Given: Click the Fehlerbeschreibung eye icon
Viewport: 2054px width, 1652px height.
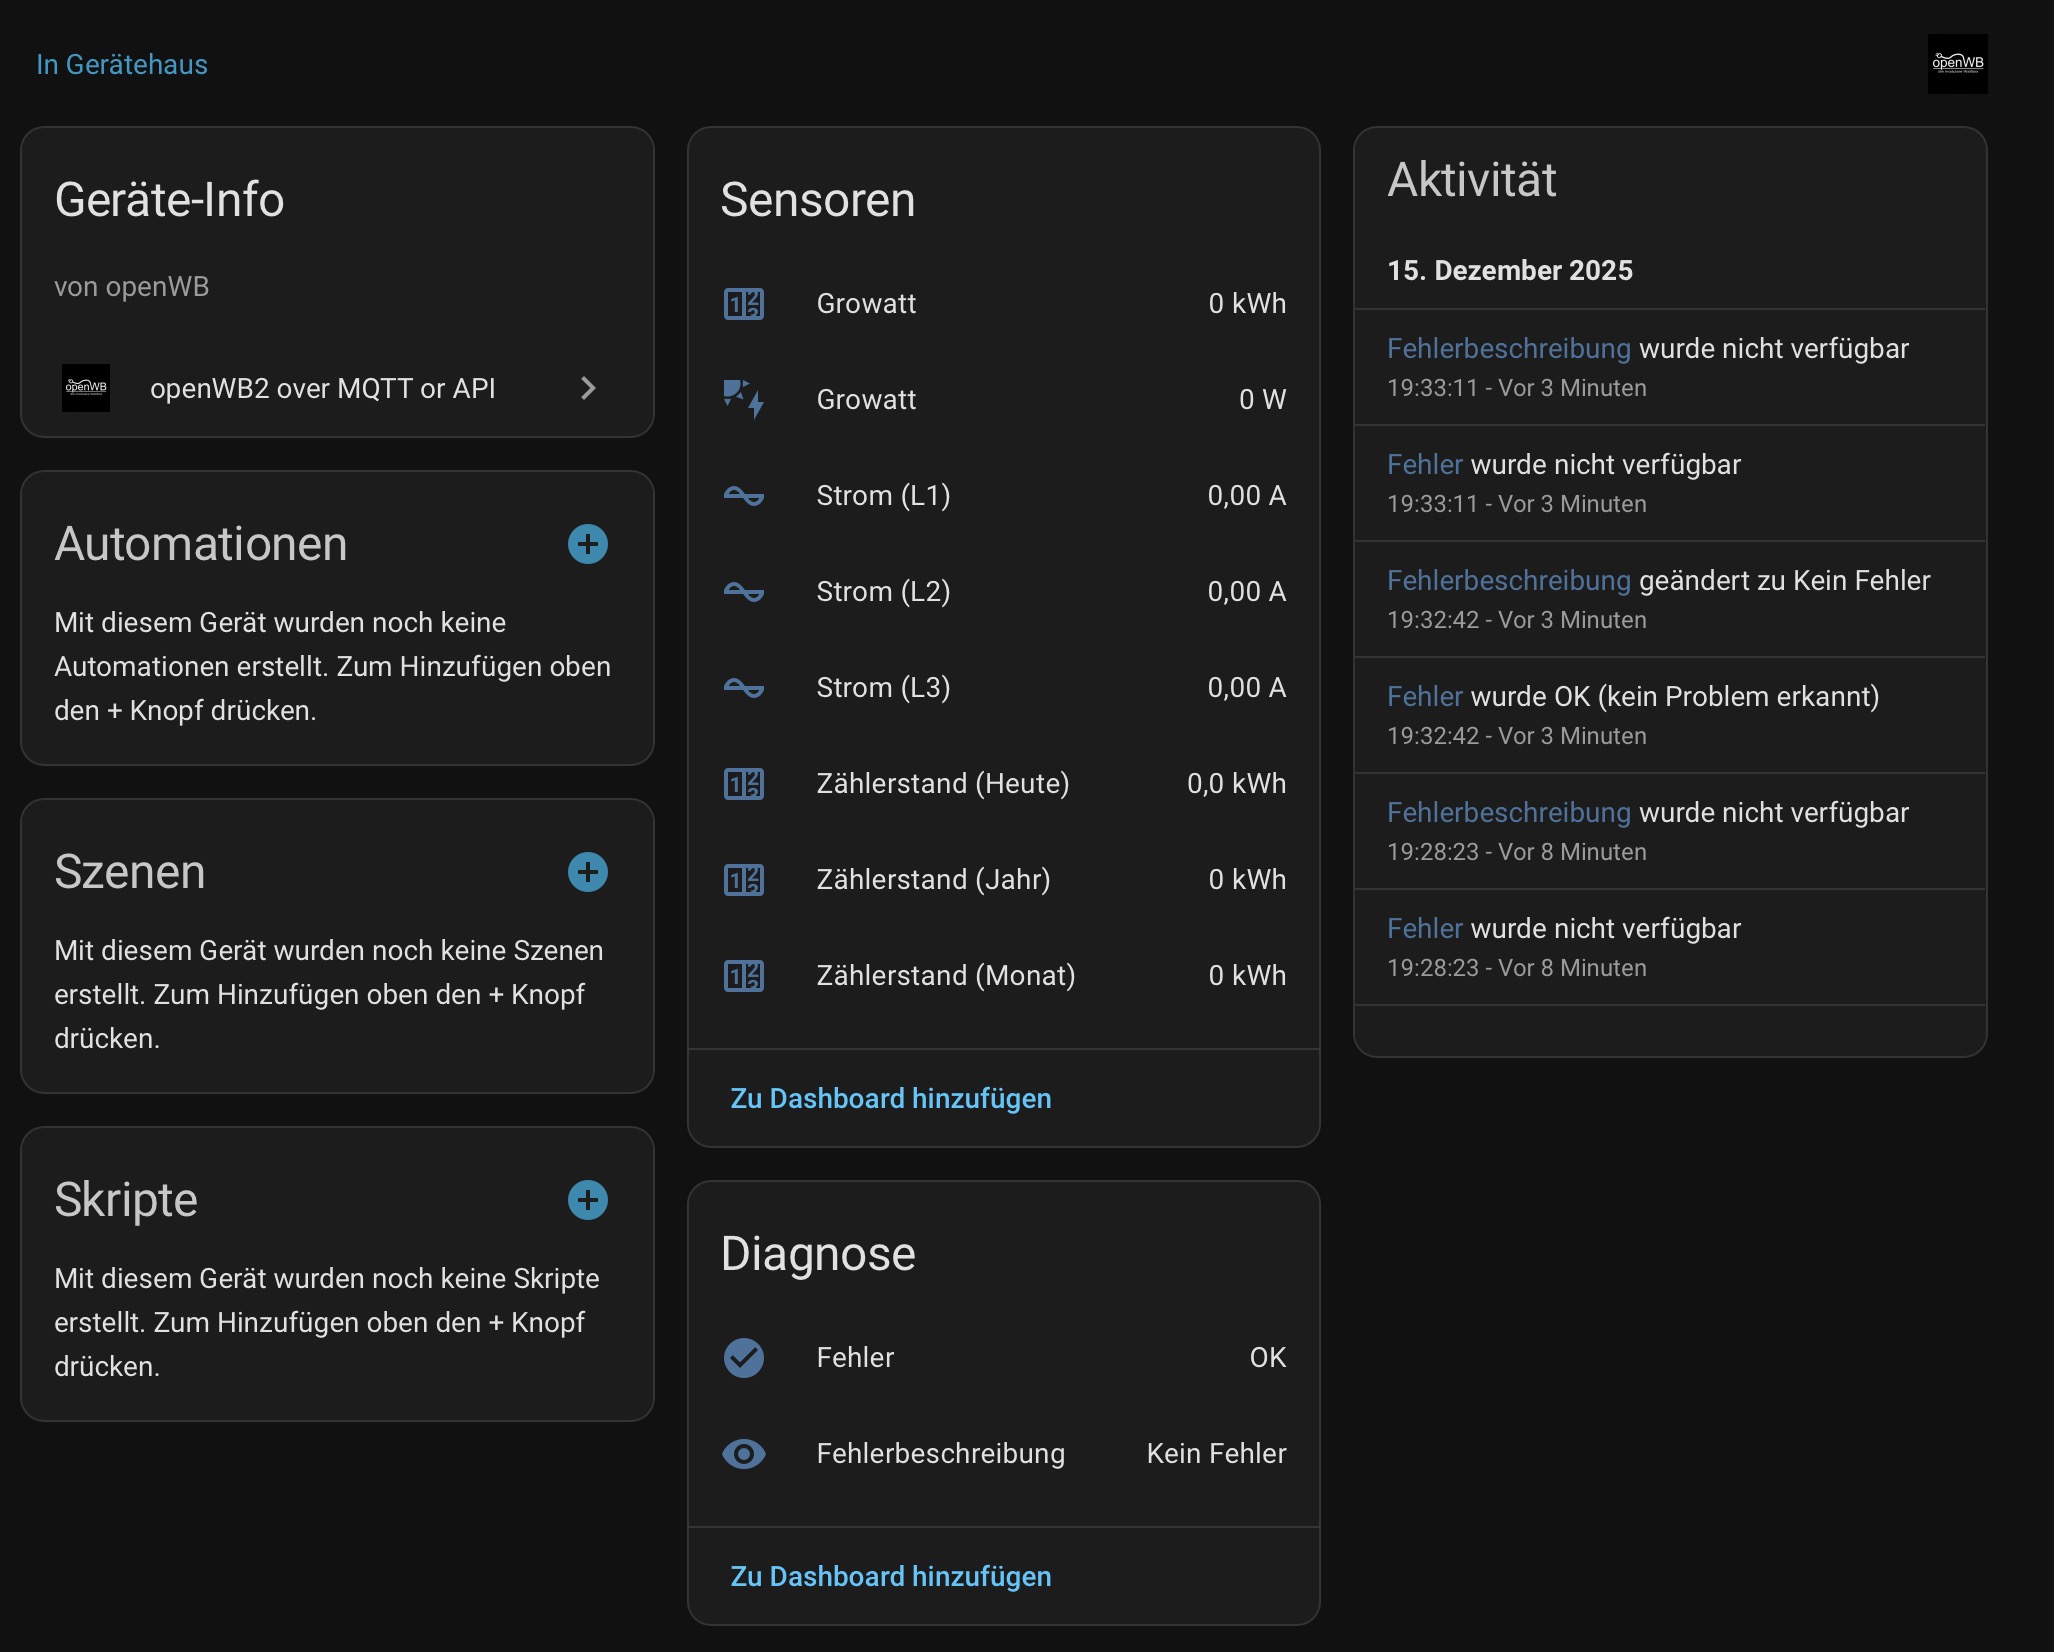Looking at the screenshot, I should 743,1453.
